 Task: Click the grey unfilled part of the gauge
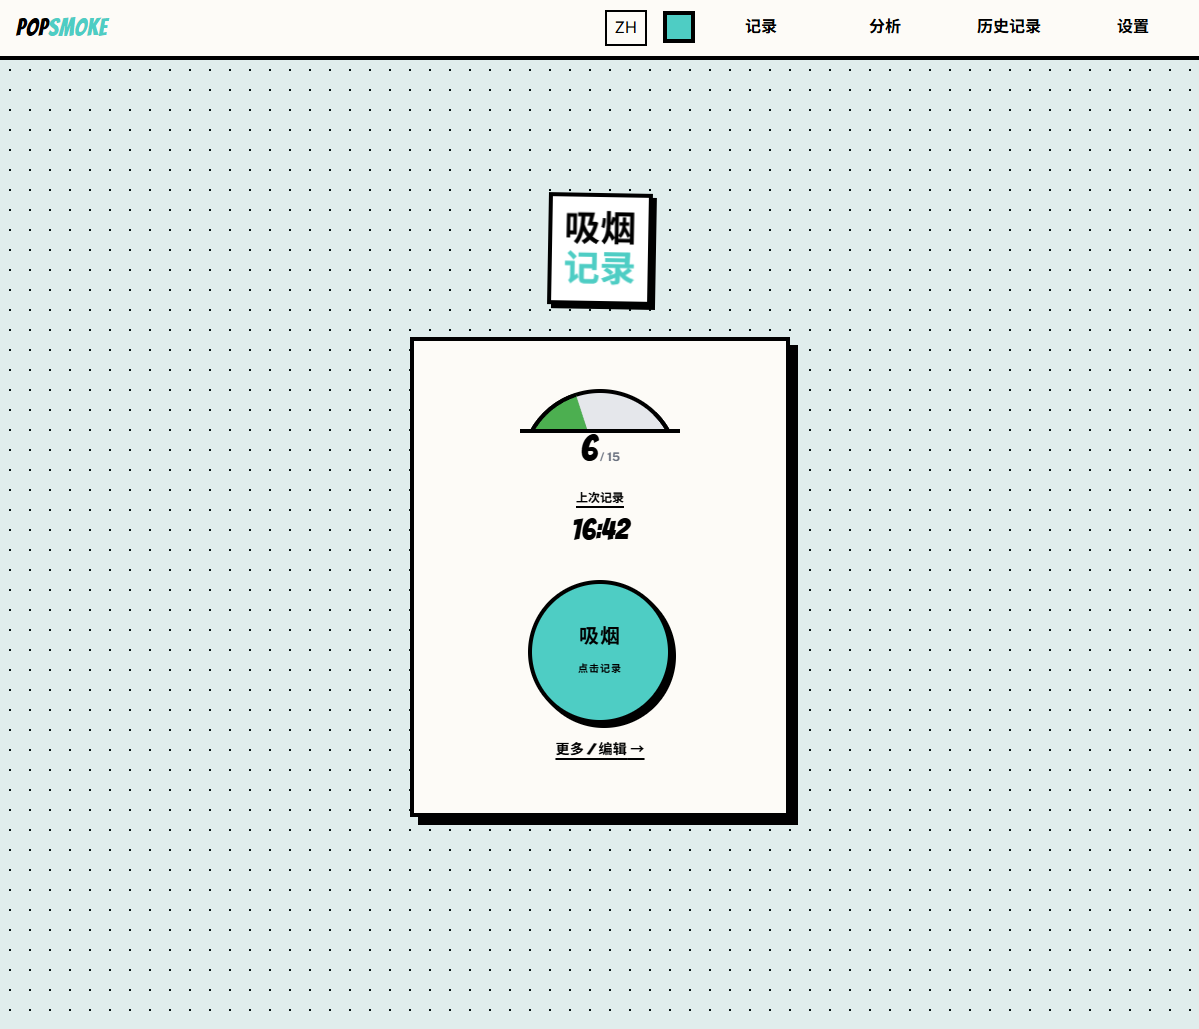click(x=620, y=412)
